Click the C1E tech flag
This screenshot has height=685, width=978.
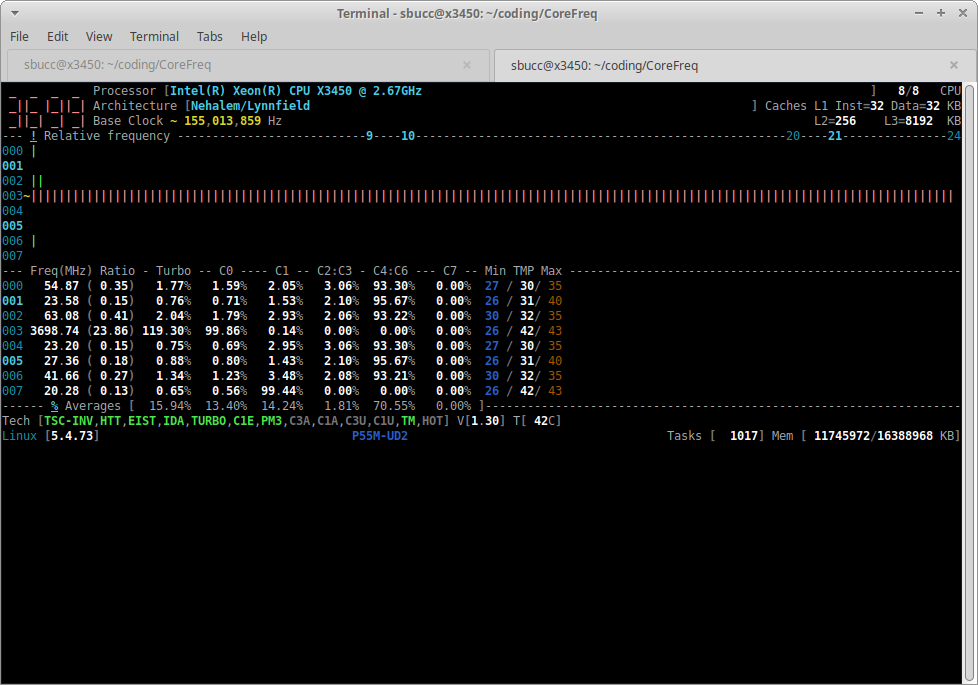tap(244, 420)
